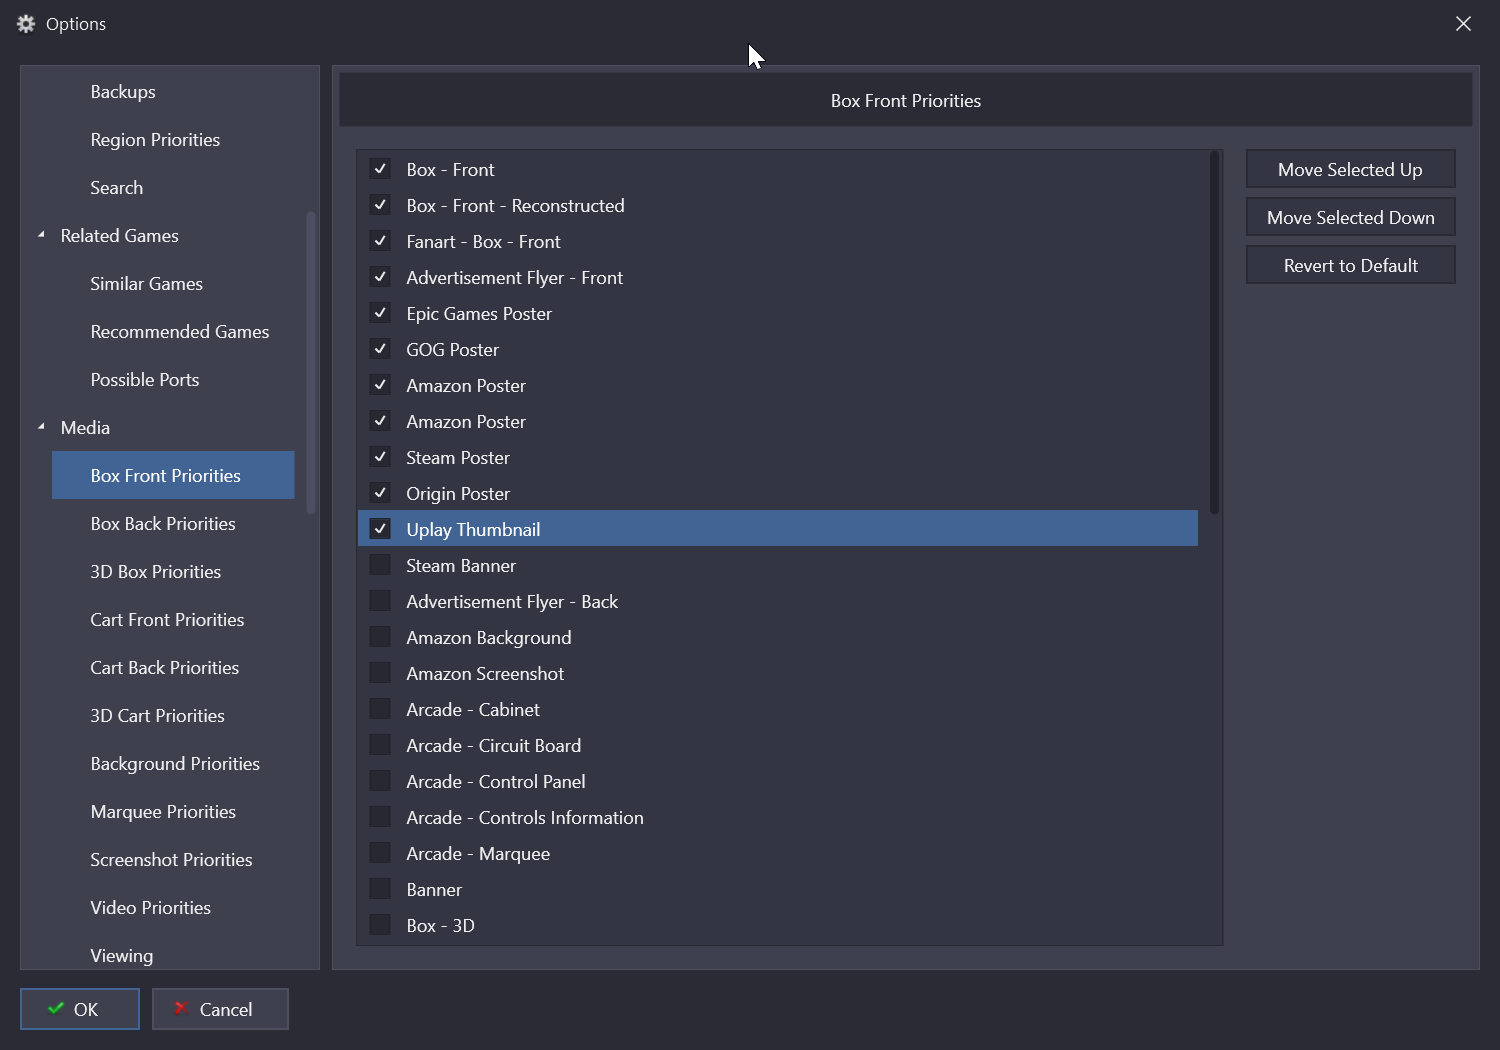Viewport: 1500px width, 1050px height.
Task: Check Arcade - Controls Information checkbox
Action: pos(380,817)
